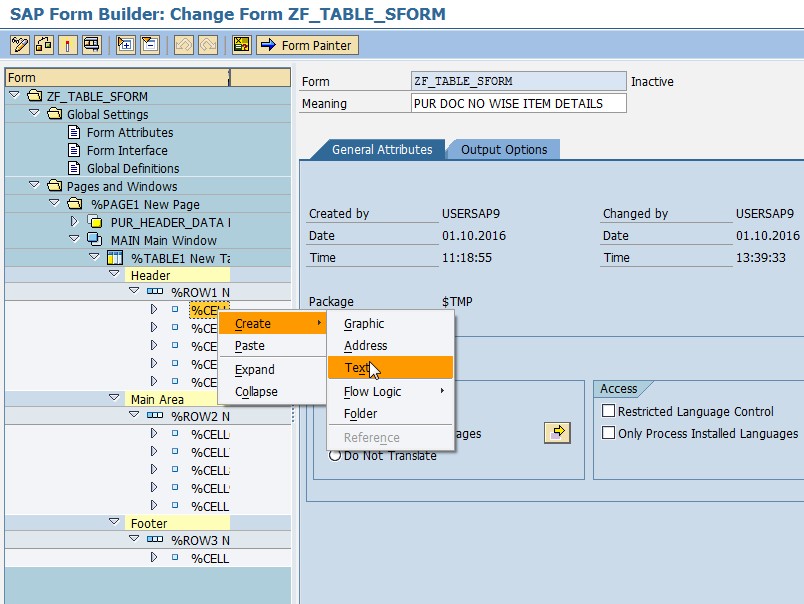Click the Undo toolbar icon
This screenshot has height=604, width=804.
click(x=184, y=45)
